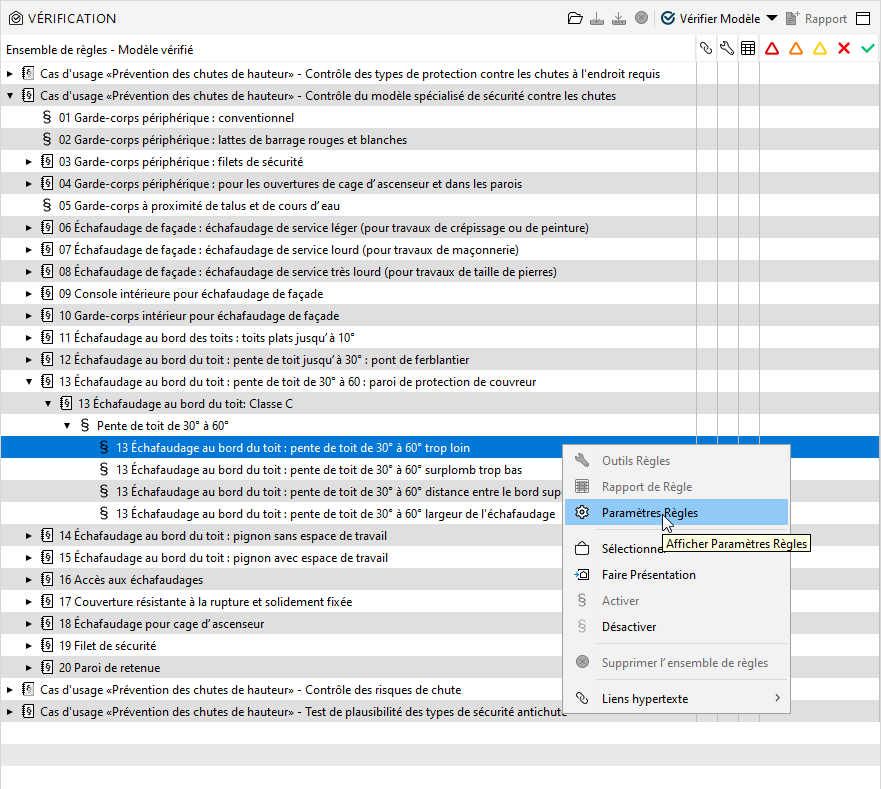Click the second save/download ruleset icon

click(619, 19)
